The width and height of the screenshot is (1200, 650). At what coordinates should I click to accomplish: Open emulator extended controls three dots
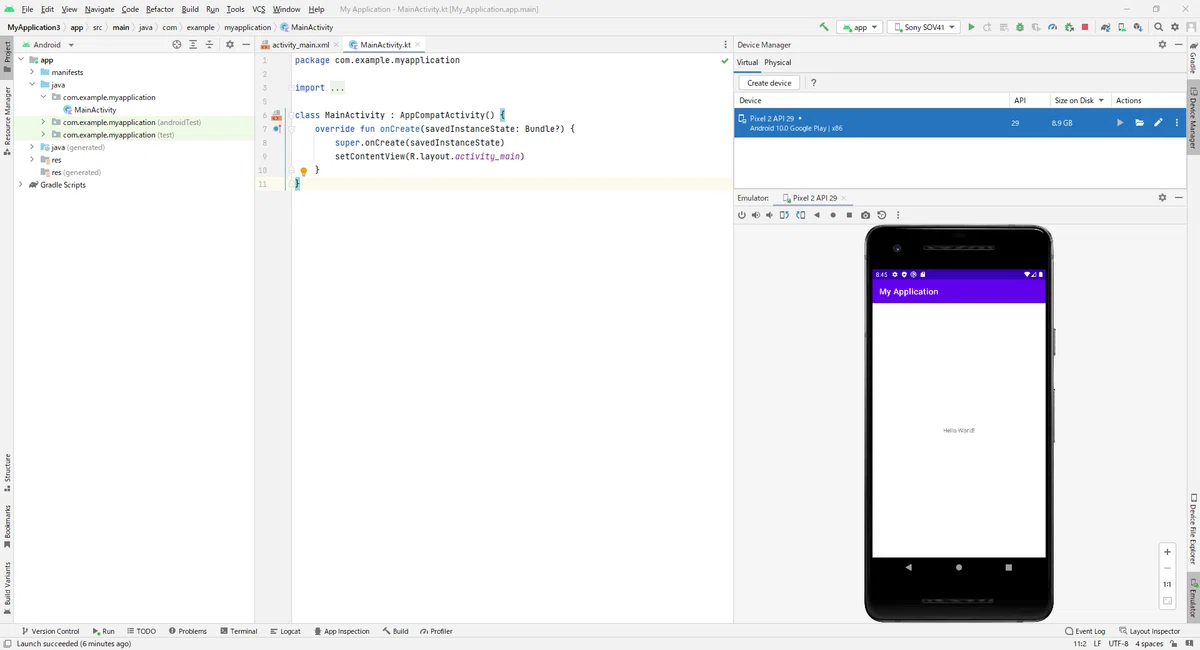(898, 215)
